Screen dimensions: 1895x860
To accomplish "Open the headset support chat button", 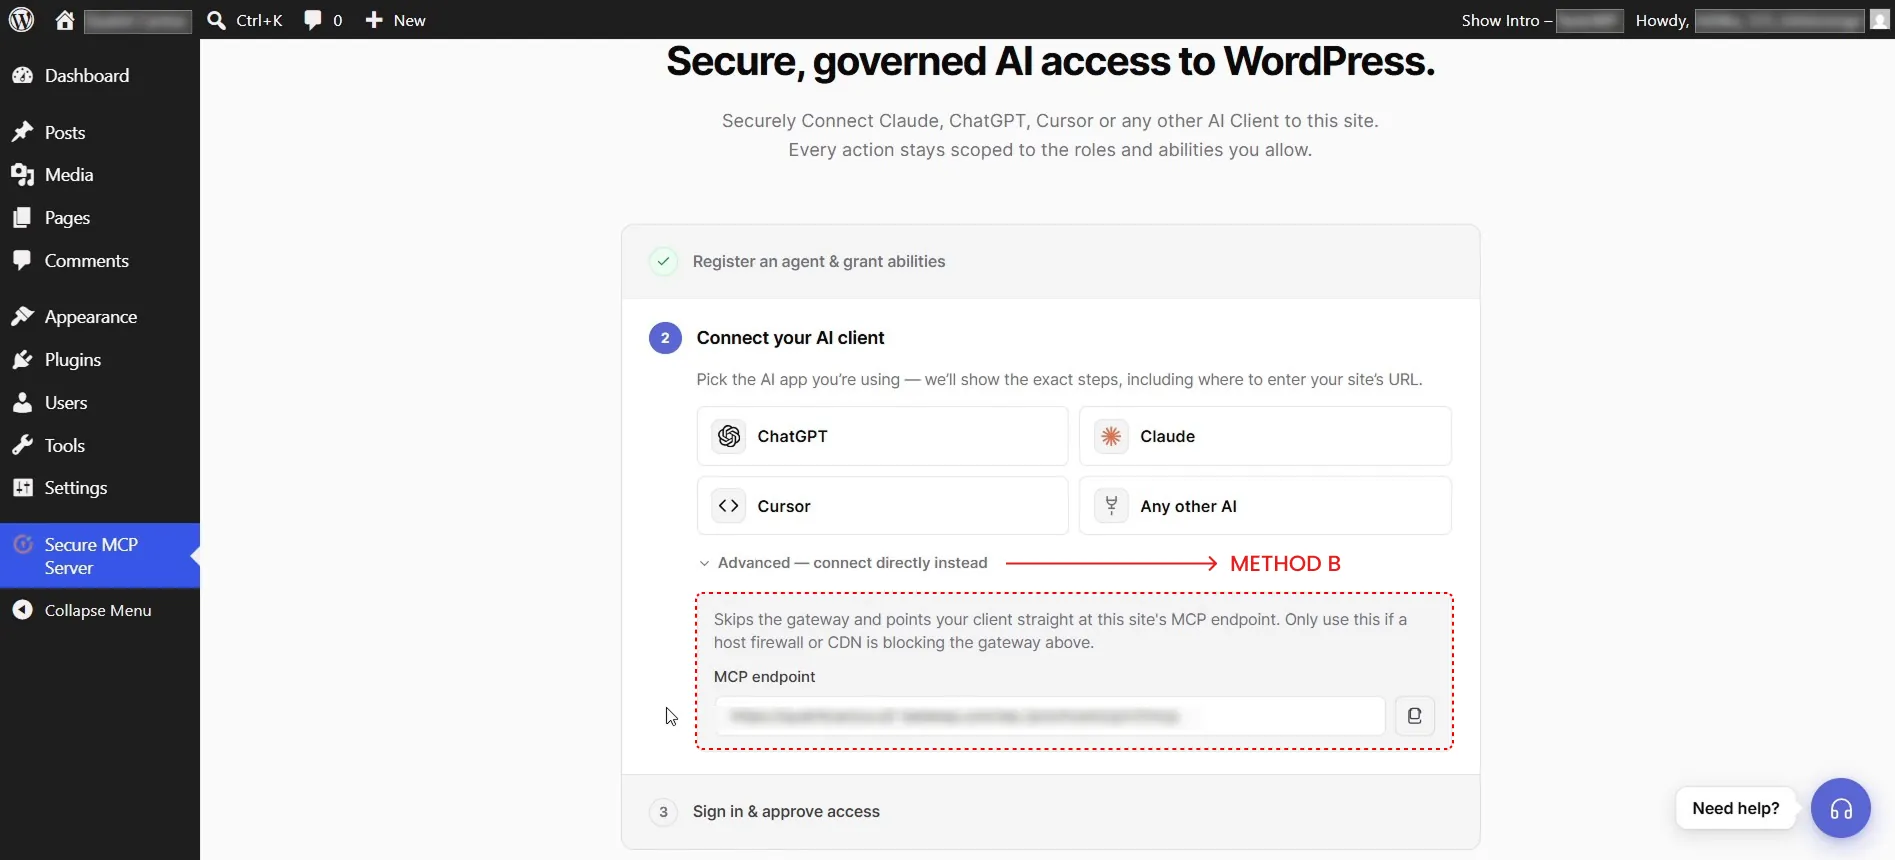I will [1840, 808].
